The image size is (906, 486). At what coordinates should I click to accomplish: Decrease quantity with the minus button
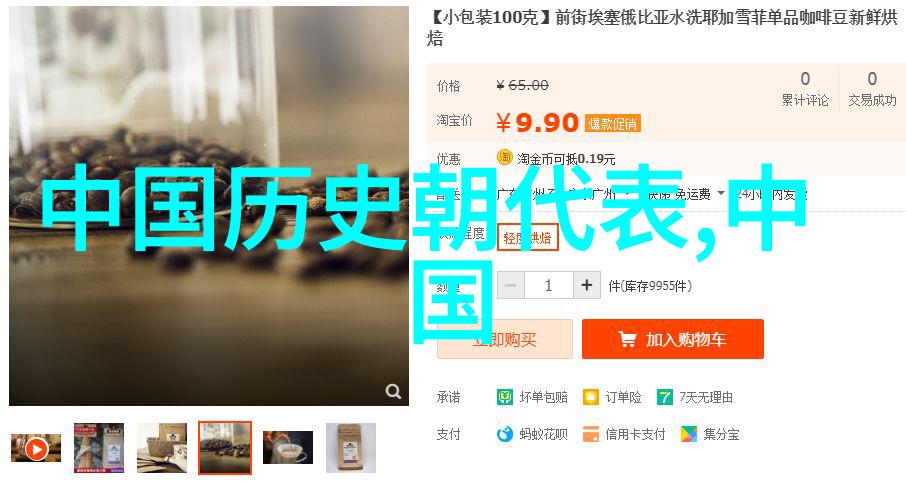[x=511, y=285]
